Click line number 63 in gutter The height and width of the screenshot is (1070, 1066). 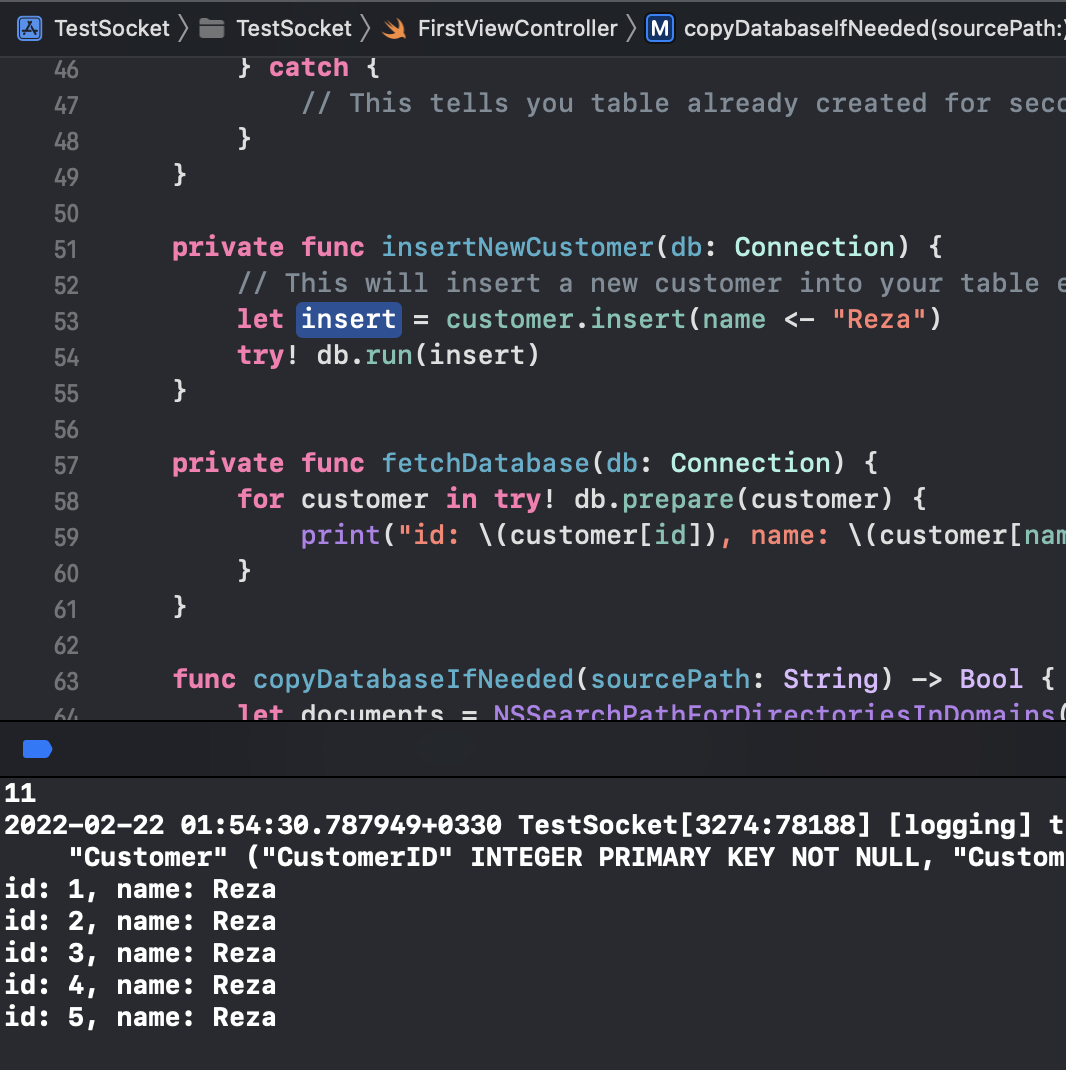click(x=66, y=682)
